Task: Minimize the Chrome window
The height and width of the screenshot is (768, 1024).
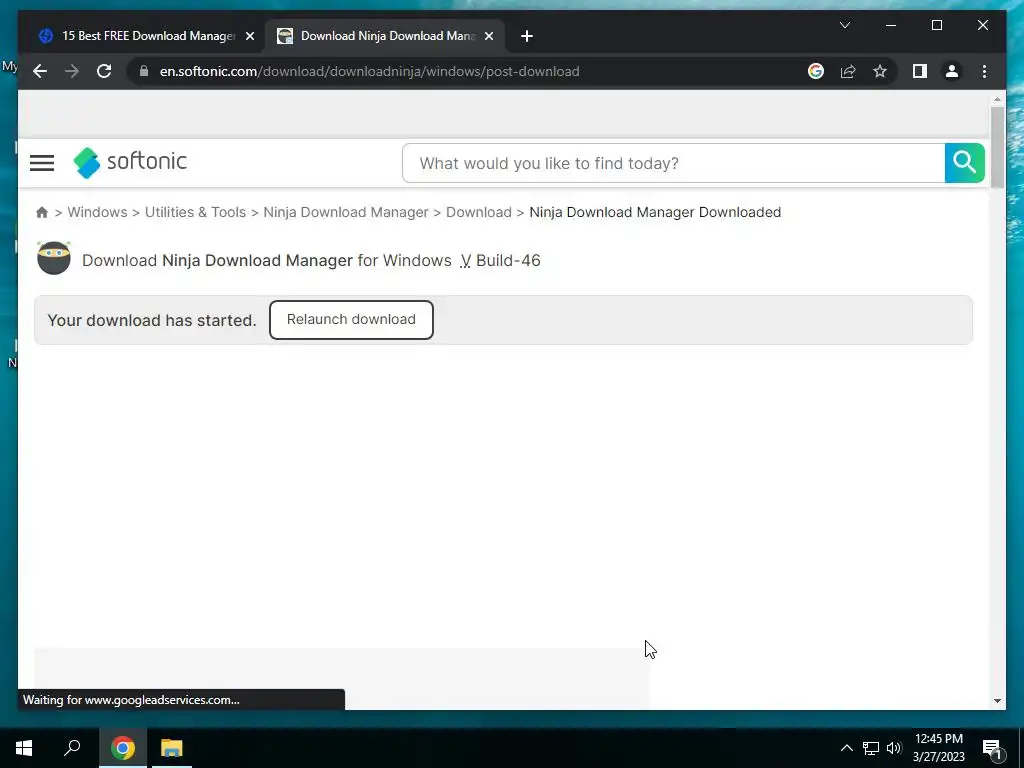Action: pos(891,25)
